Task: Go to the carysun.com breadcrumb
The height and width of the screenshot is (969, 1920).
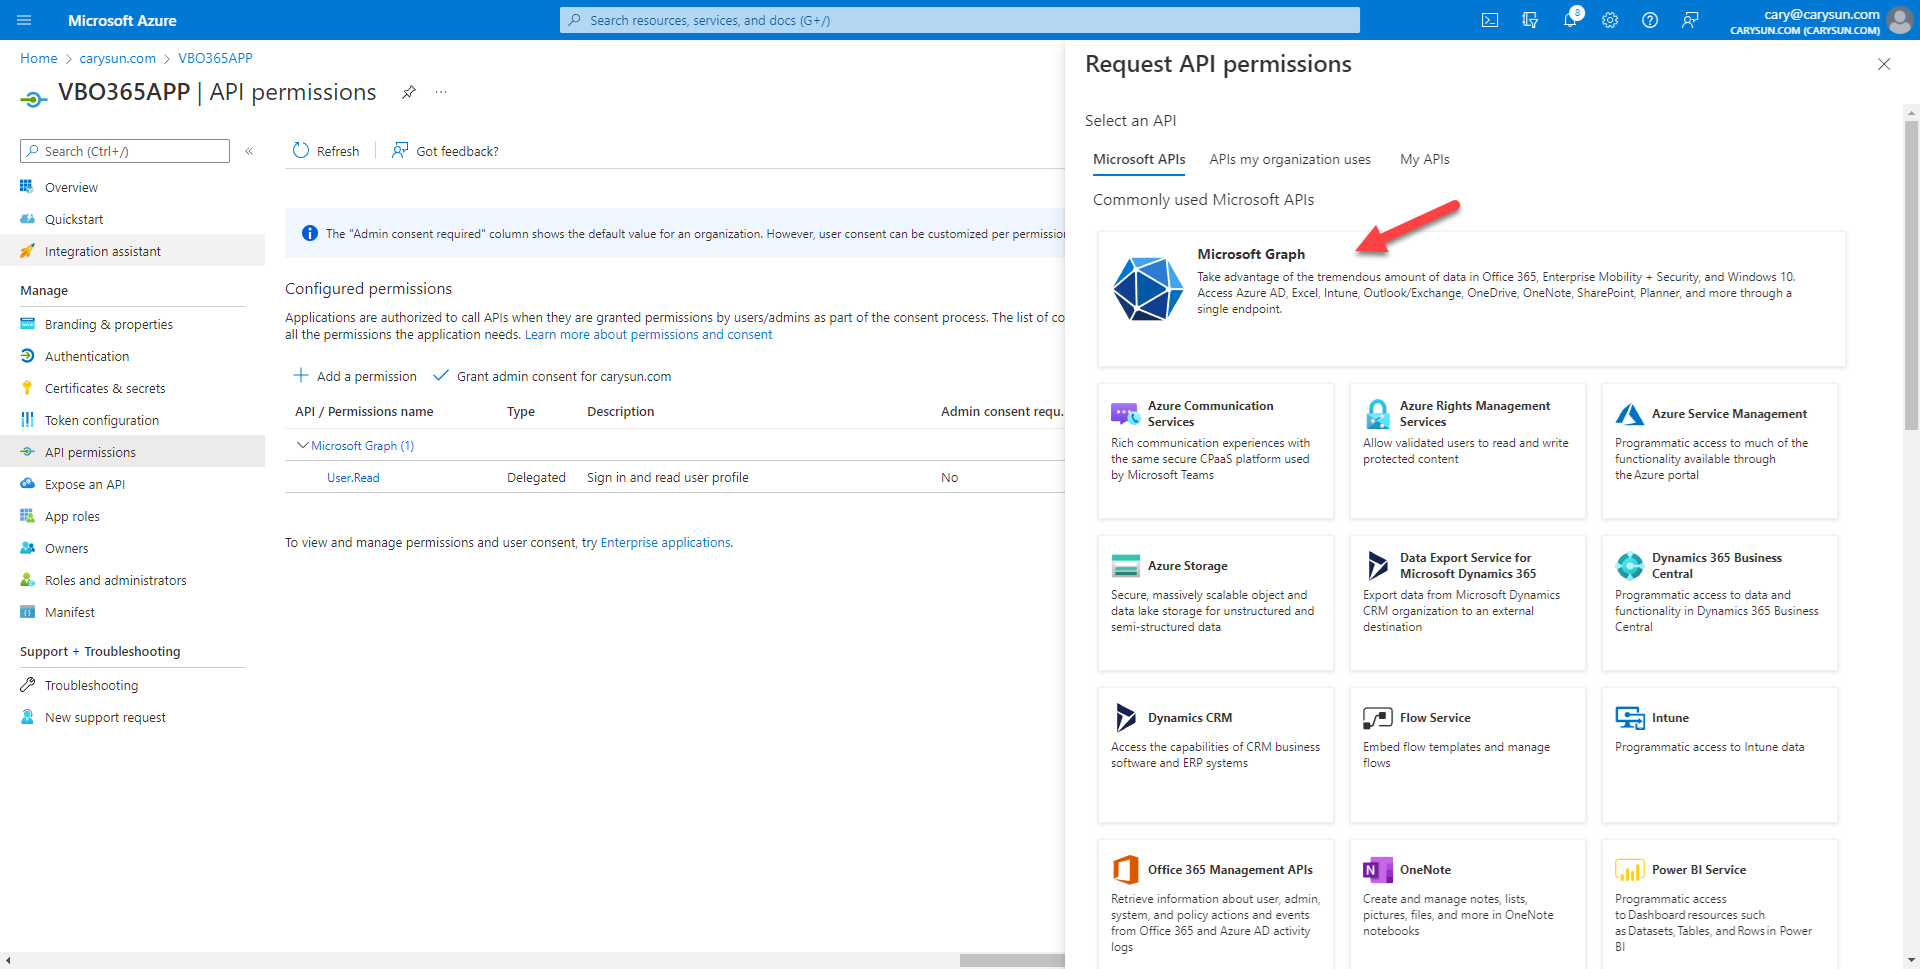Action: (118, 58)
